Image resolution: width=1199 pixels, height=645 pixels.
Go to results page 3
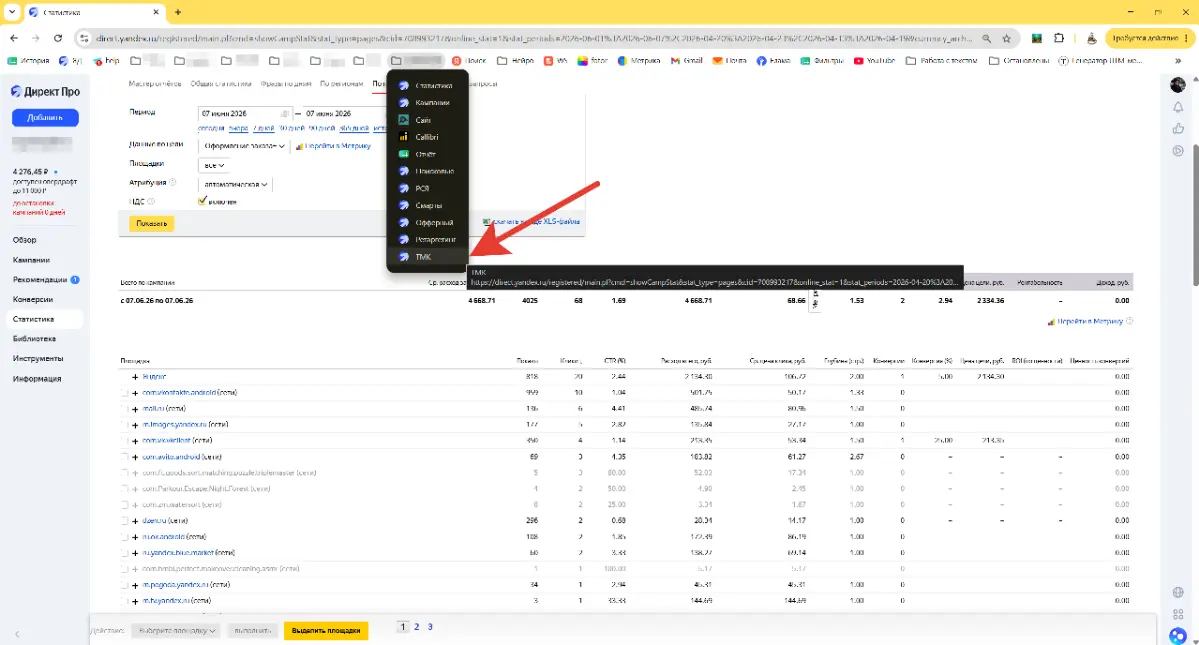[x=430, y=627]
